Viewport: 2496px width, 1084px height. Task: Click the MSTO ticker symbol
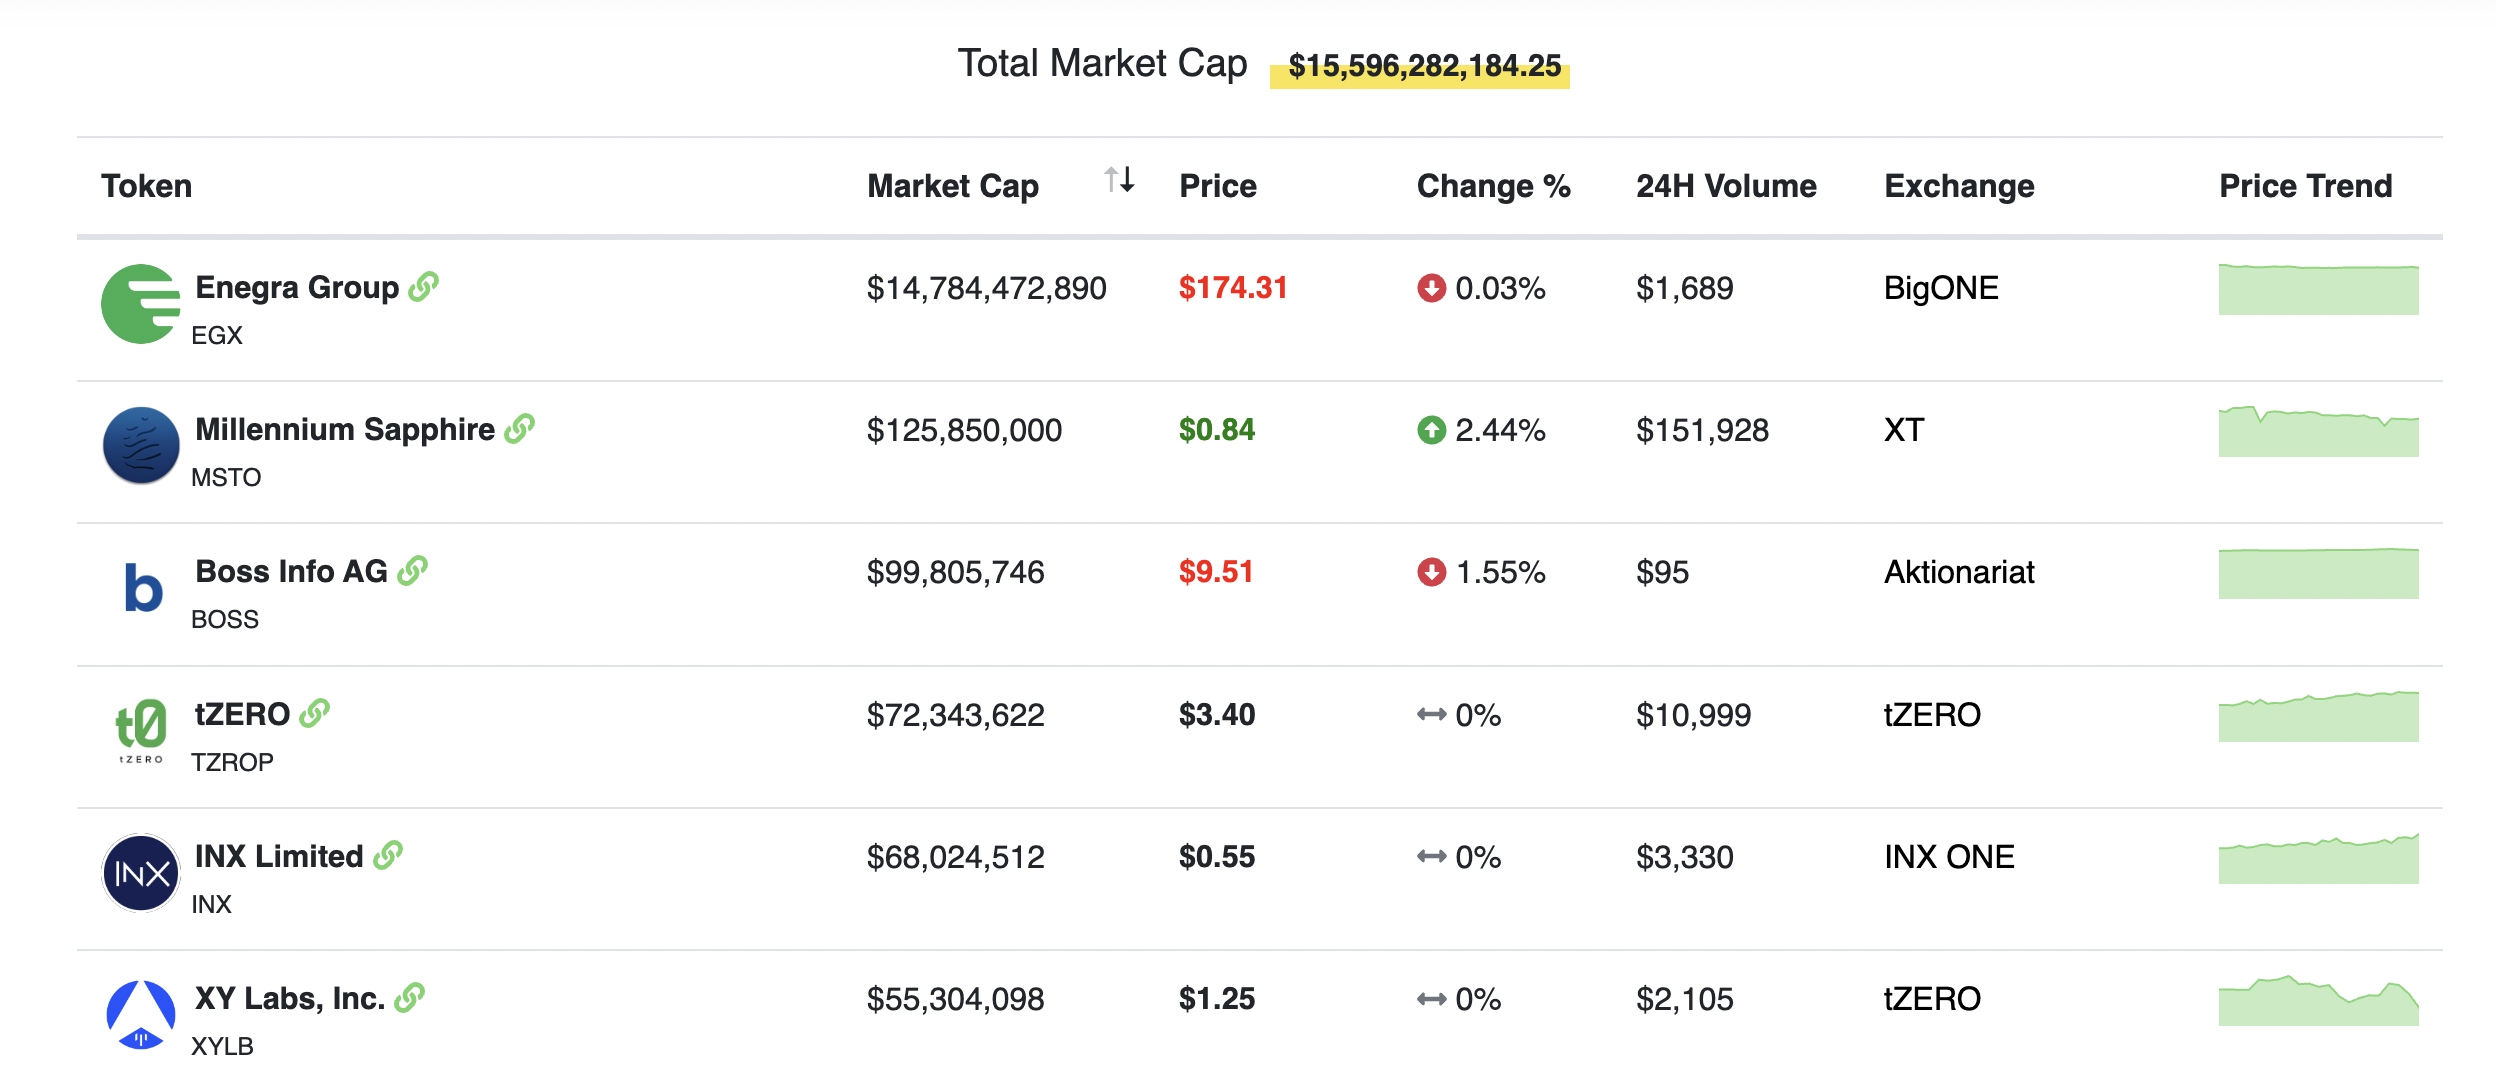[226, 477]
